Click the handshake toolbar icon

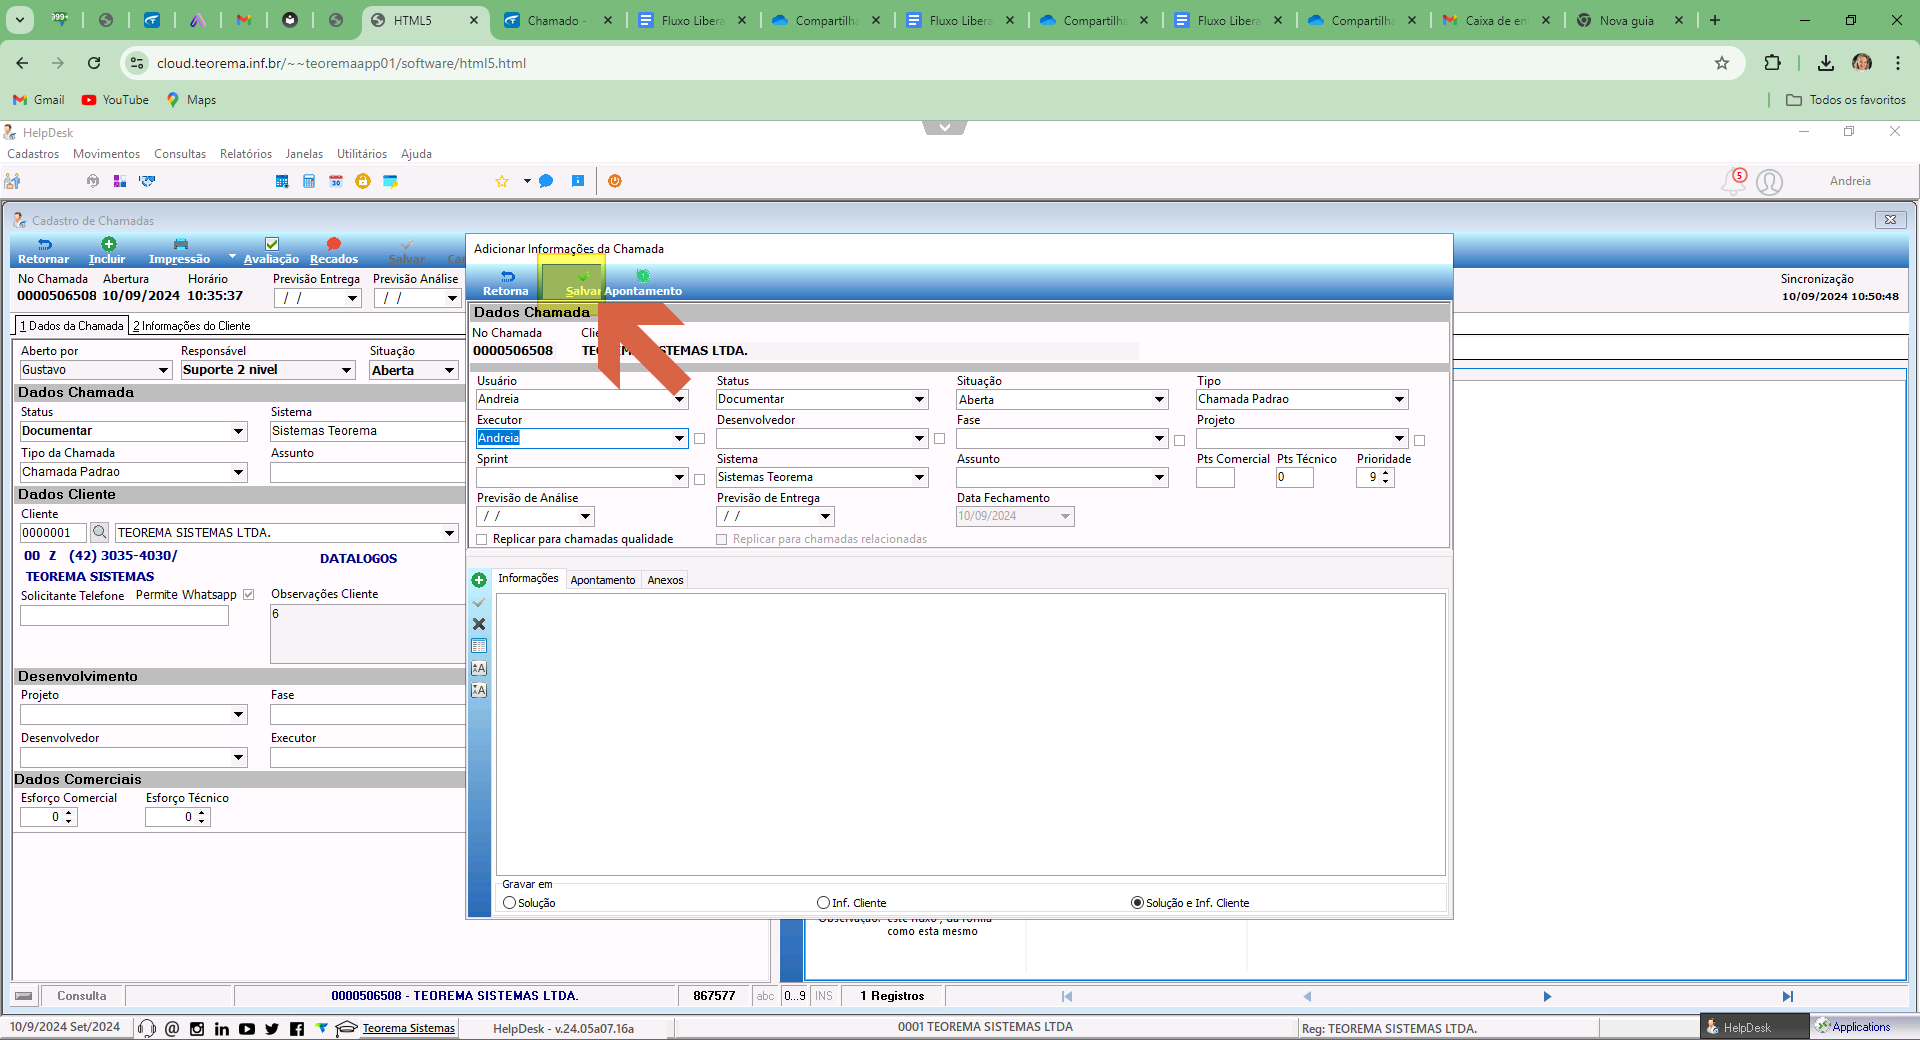coord(147,181)
